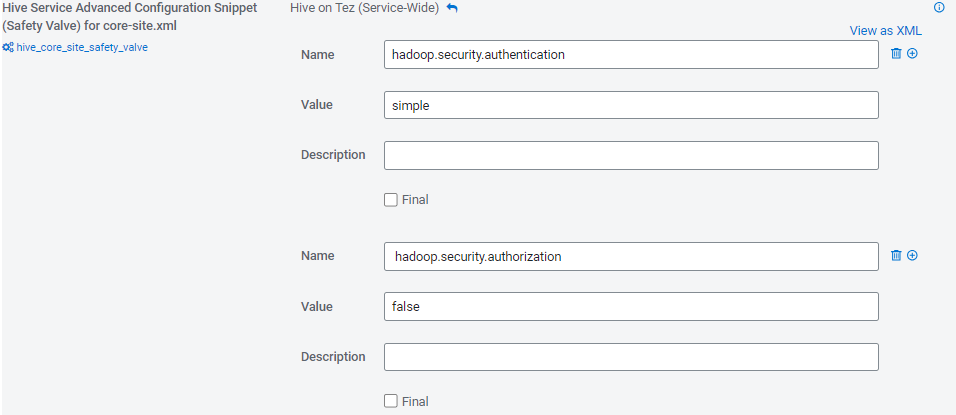The image size is (956, 415).
Task: Select Hive on Tez (Service-Wide) scope label
Action: coord(365,9)
